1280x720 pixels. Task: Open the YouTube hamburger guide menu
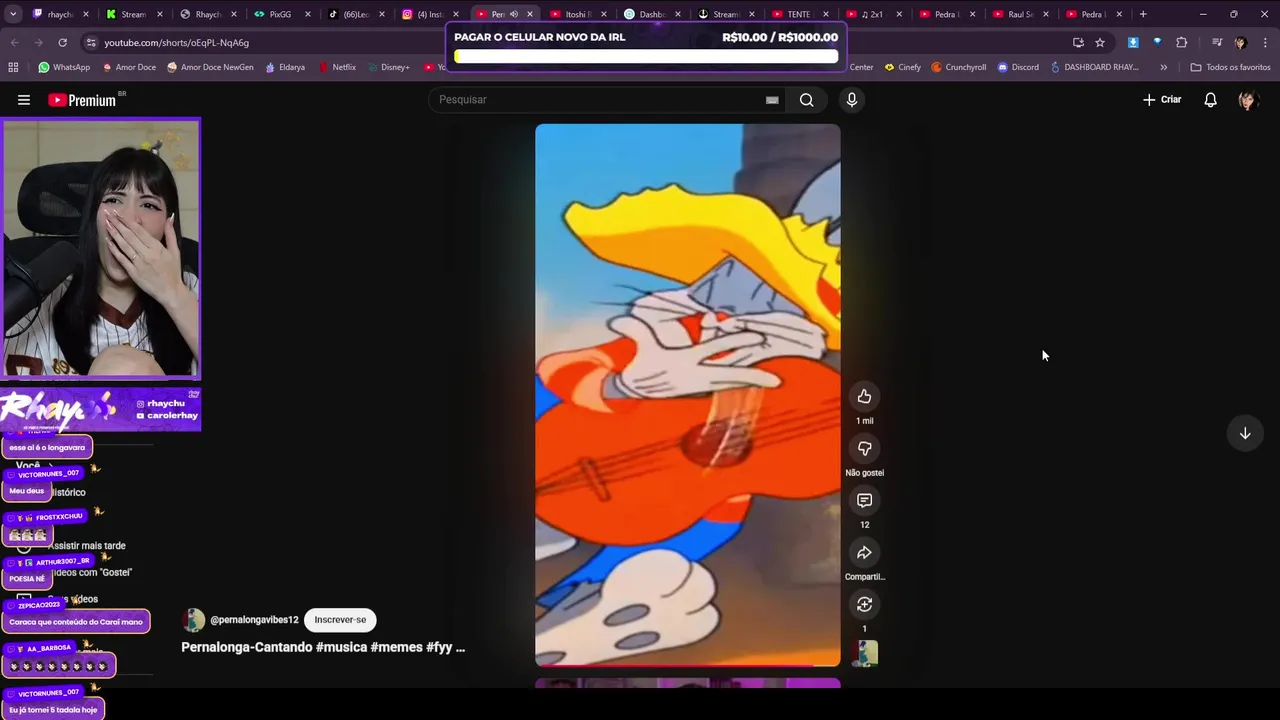tap(24, 100)
